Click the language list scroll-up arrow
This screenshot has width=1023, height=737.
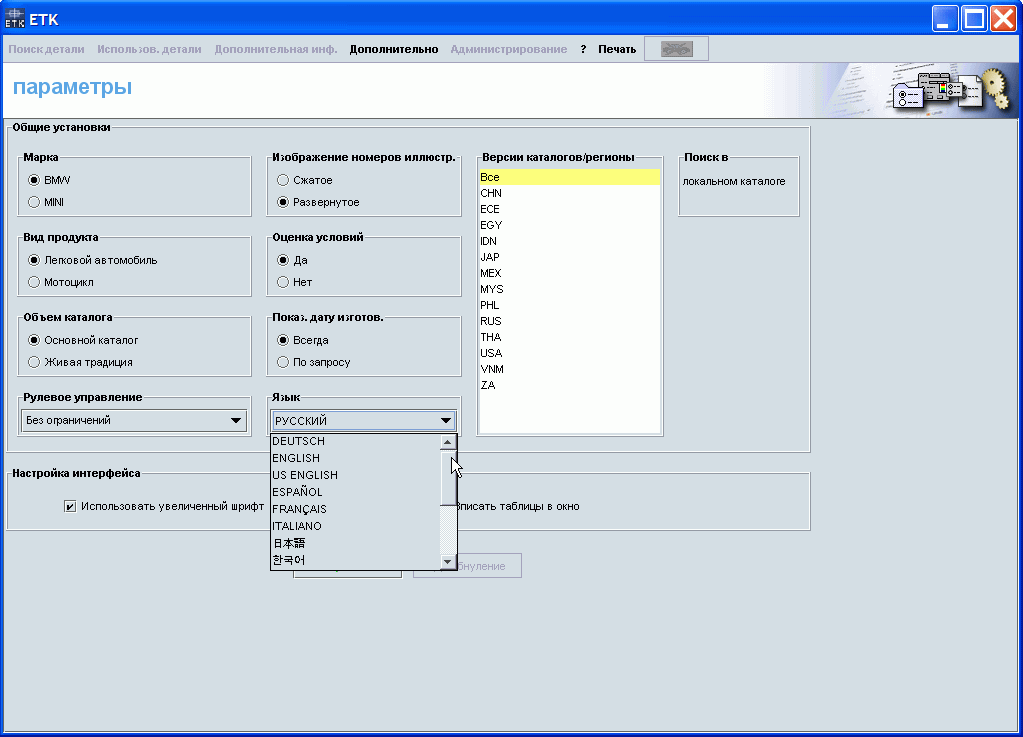(448, 442)
